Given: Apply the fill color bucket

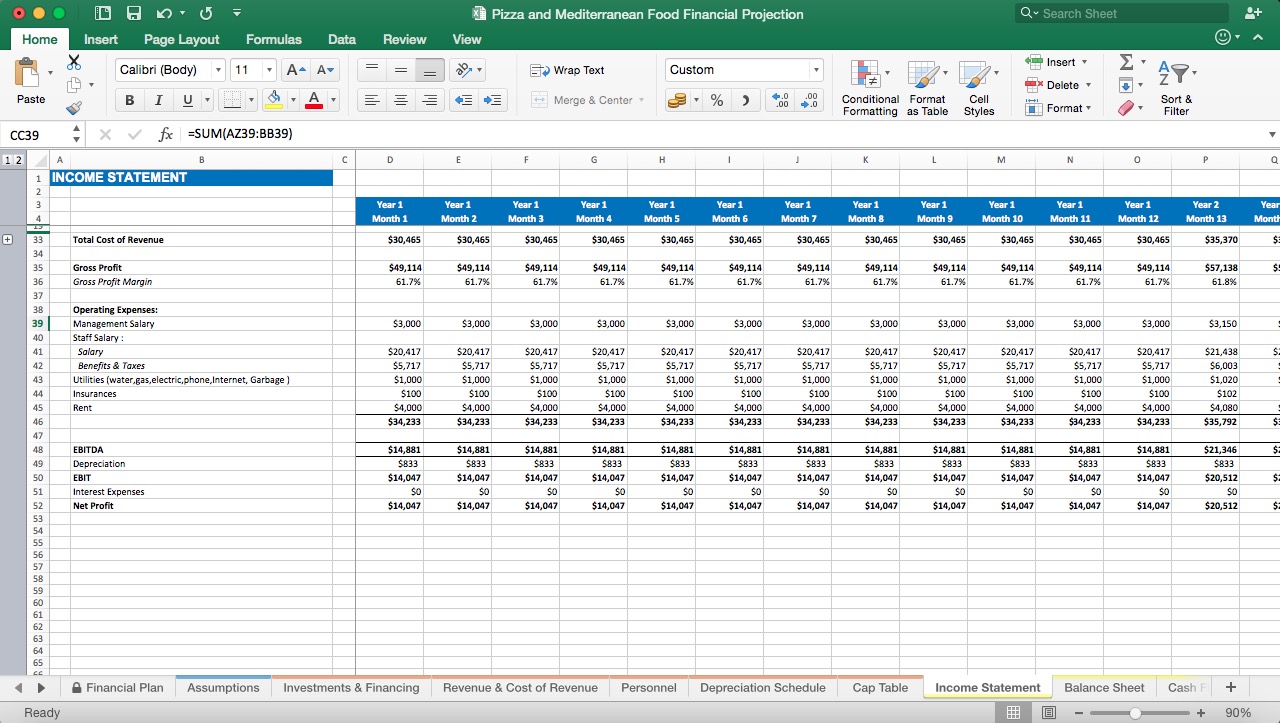Looking at the screenshot, I should tap(274, 100).
